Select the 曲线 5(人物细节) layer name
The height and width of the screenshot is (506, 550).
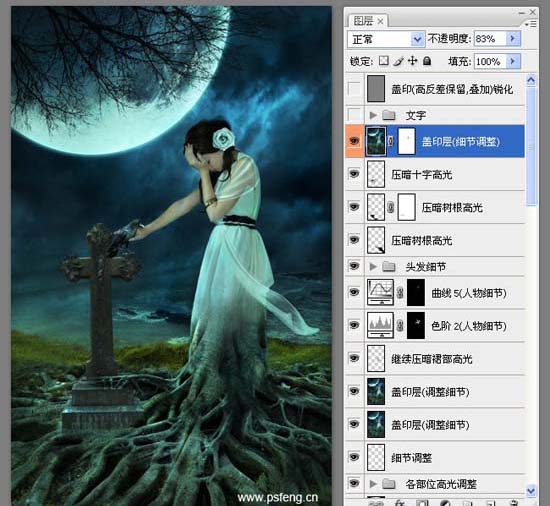(x=469, y=293)
